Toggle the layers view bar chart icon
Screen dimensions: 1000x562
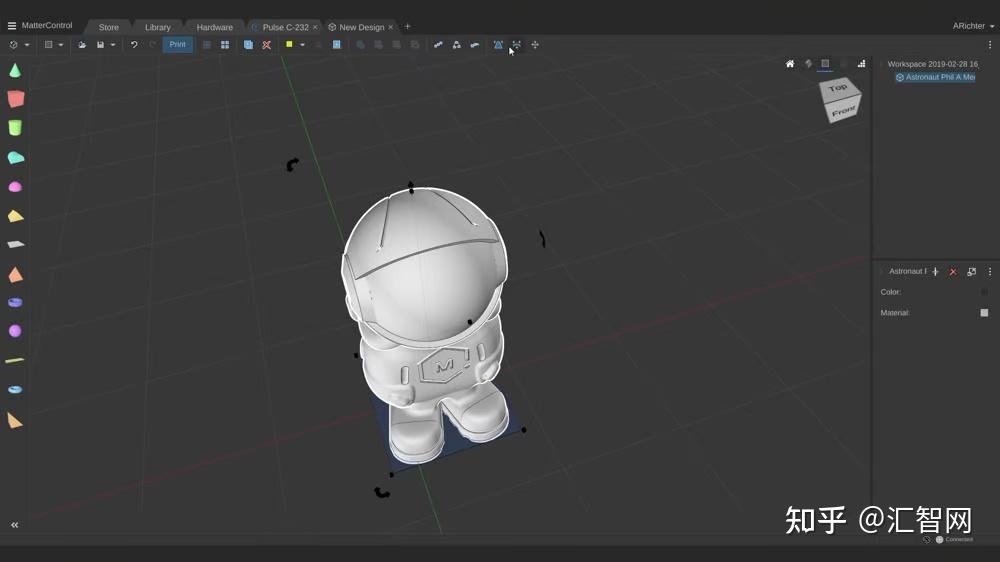[x=862, y=64]
